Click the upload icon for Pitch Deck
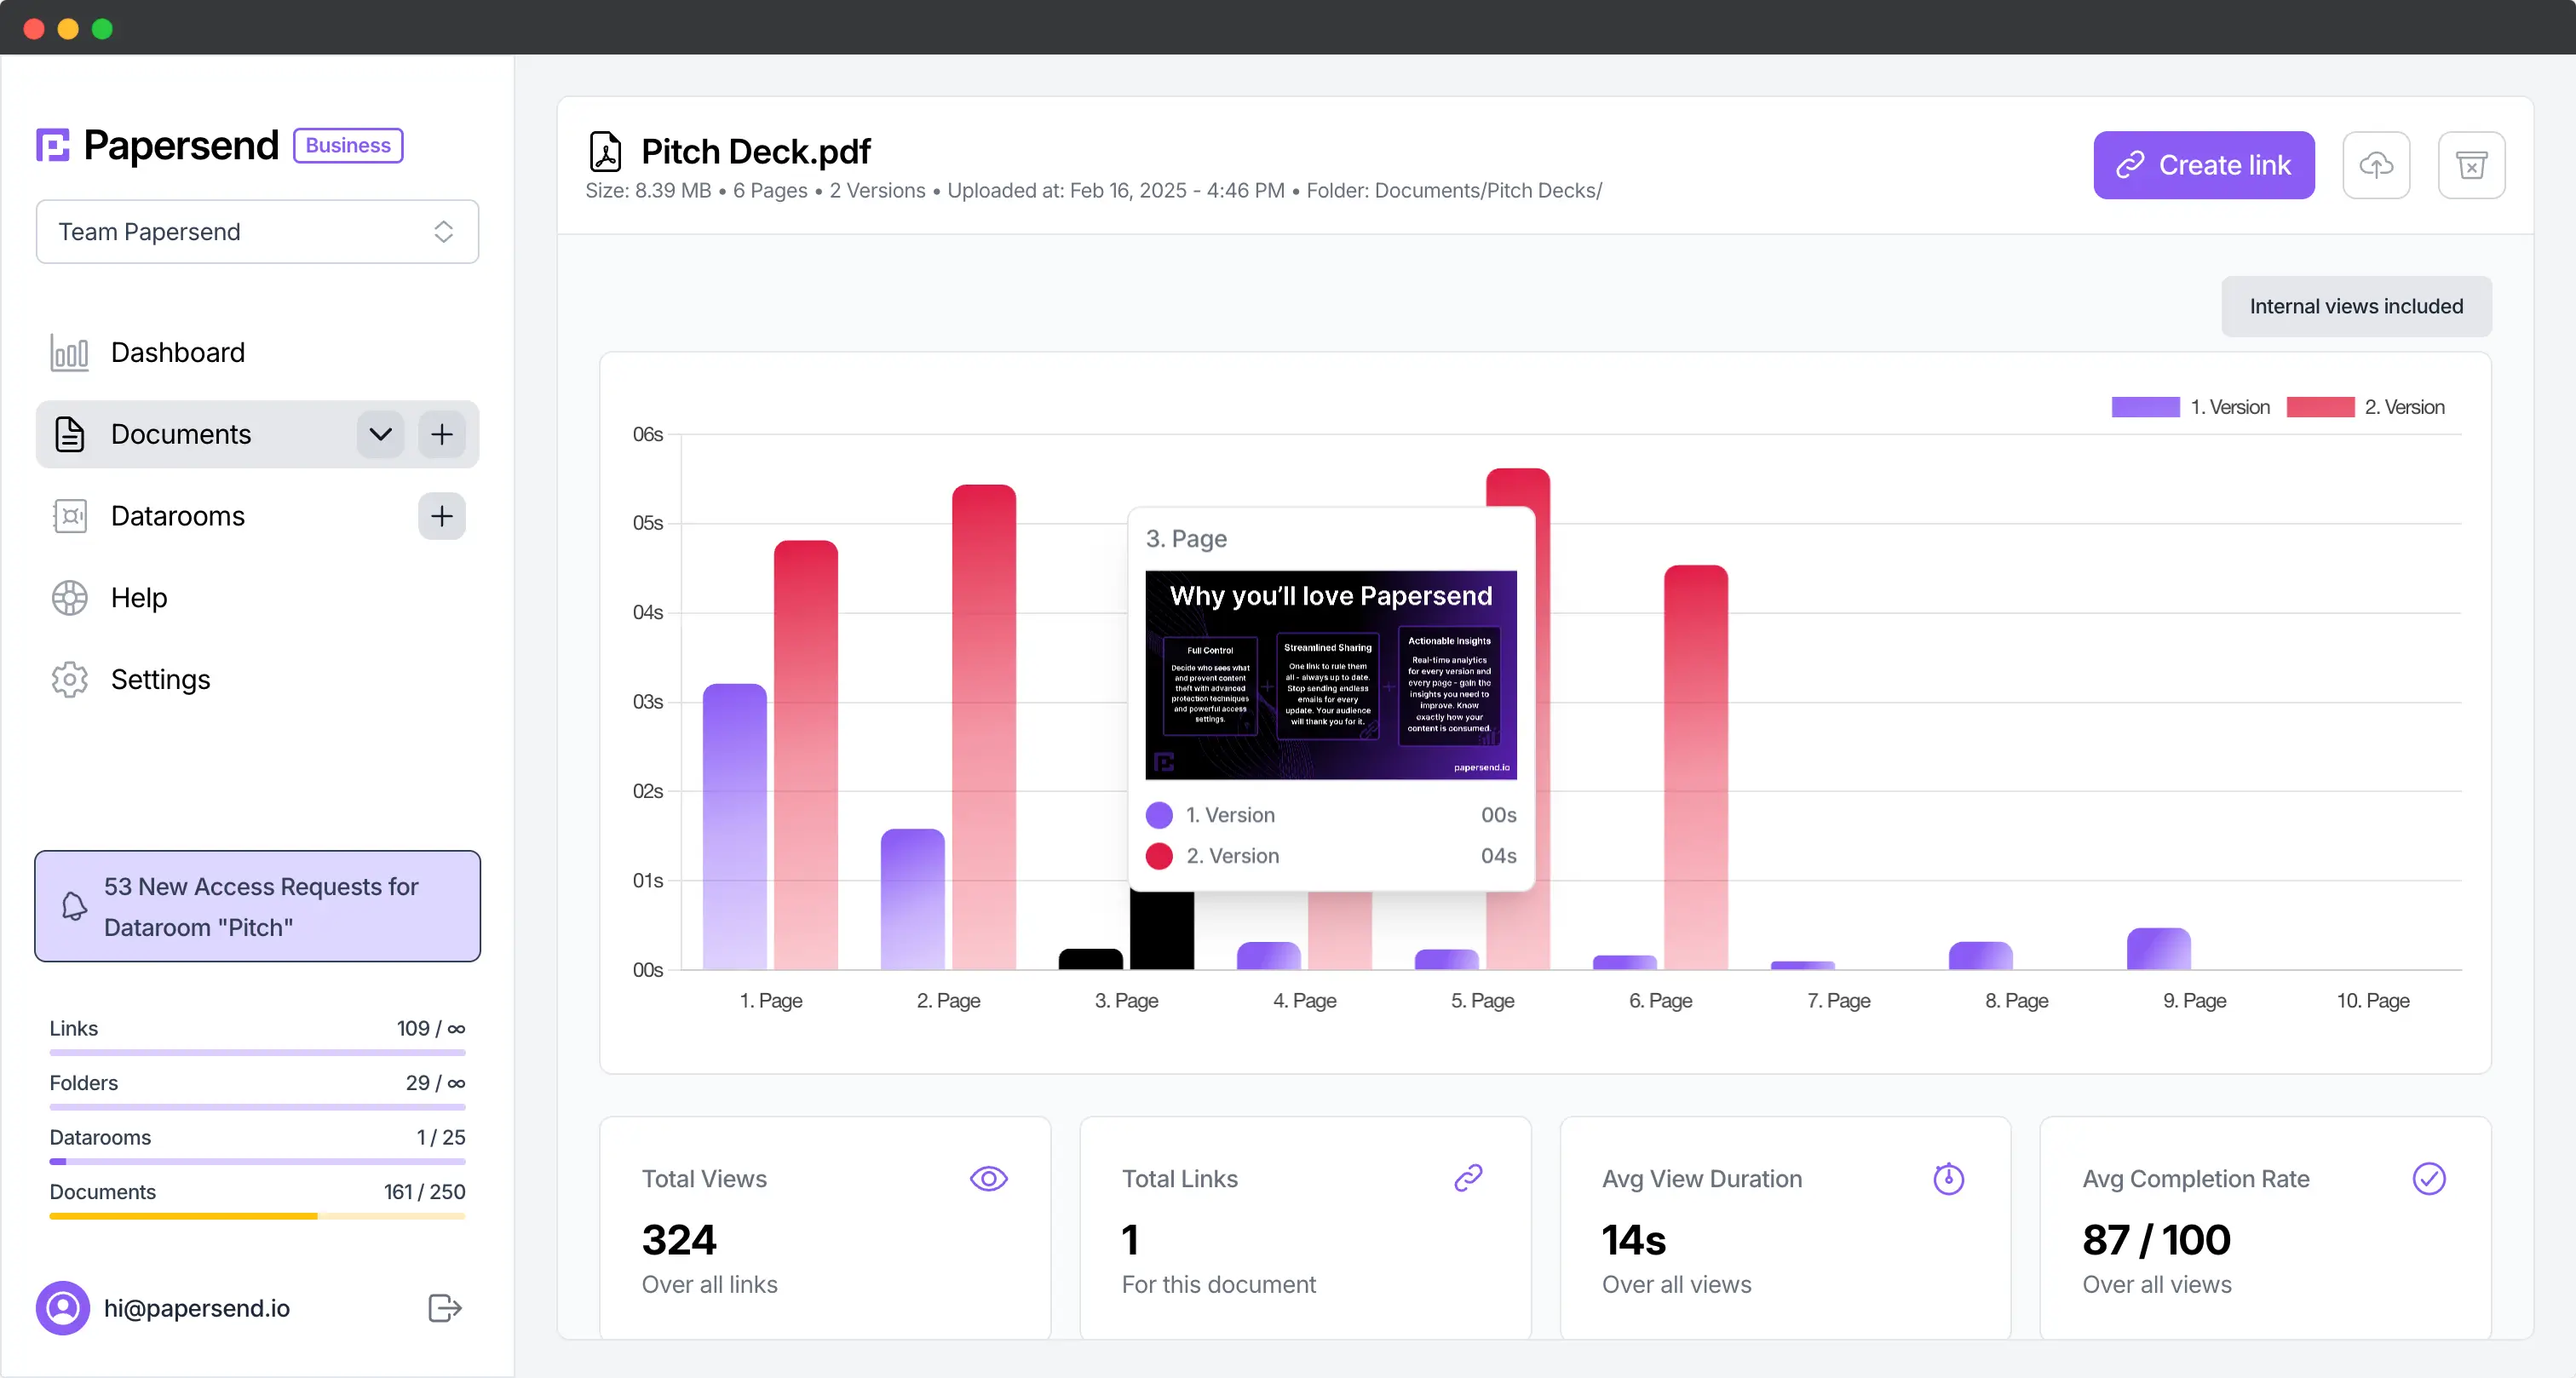This screenshot has height=1378, width=2576. point(2377,165)
